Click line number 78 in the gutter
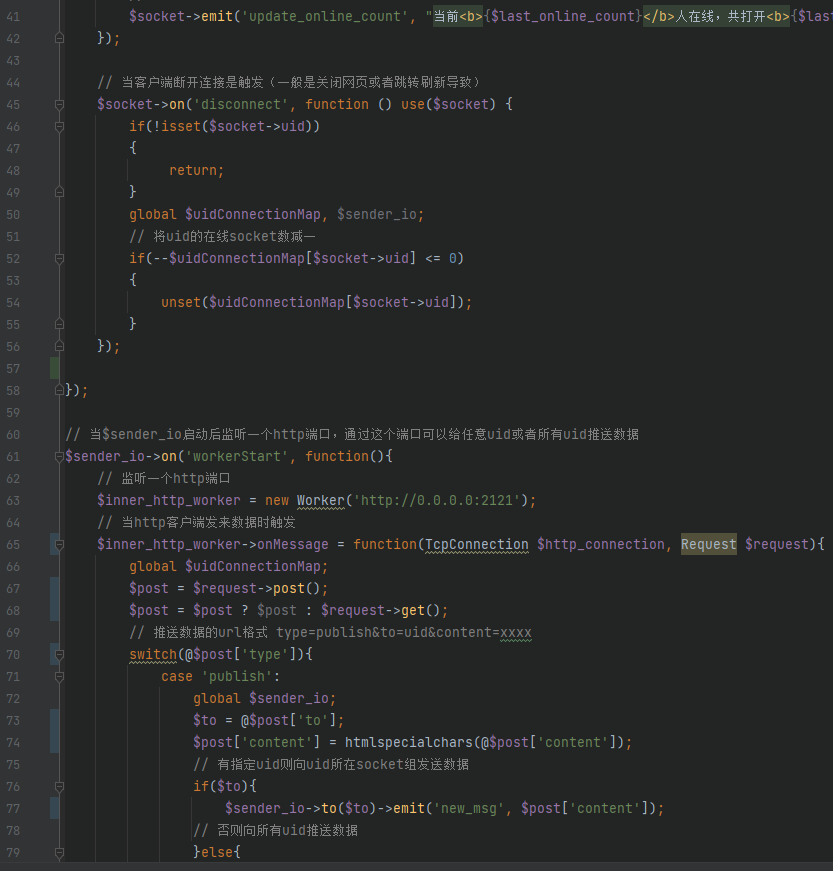This screenshot has height=871, width=833. [x=13, y=830]
